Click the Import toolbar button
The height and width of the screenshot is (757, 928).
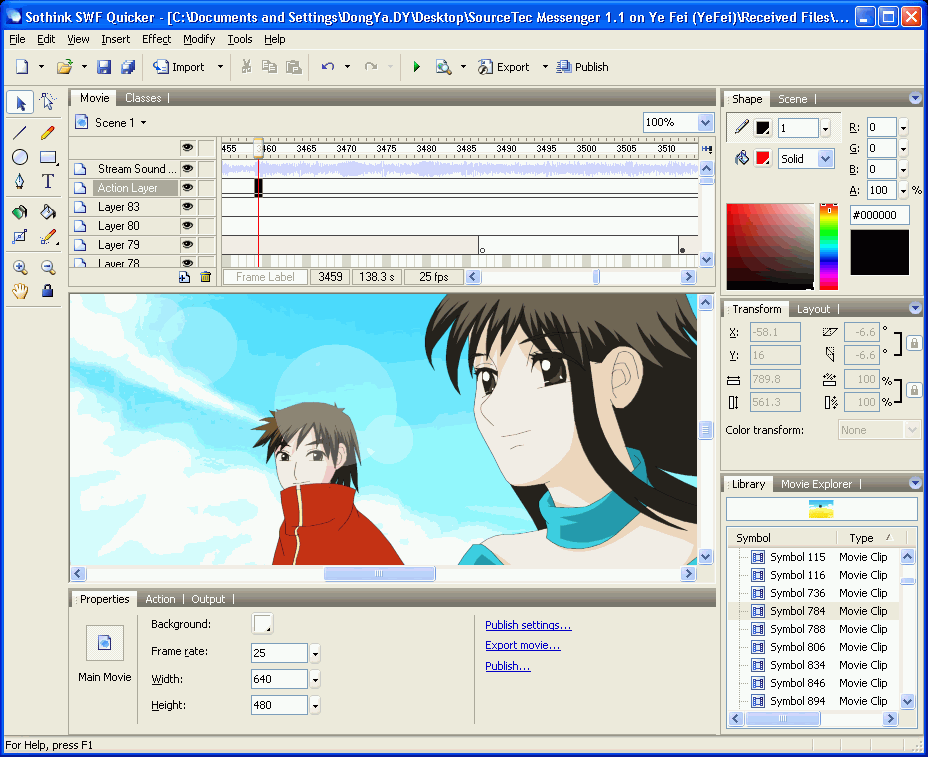tap(179, 67)
